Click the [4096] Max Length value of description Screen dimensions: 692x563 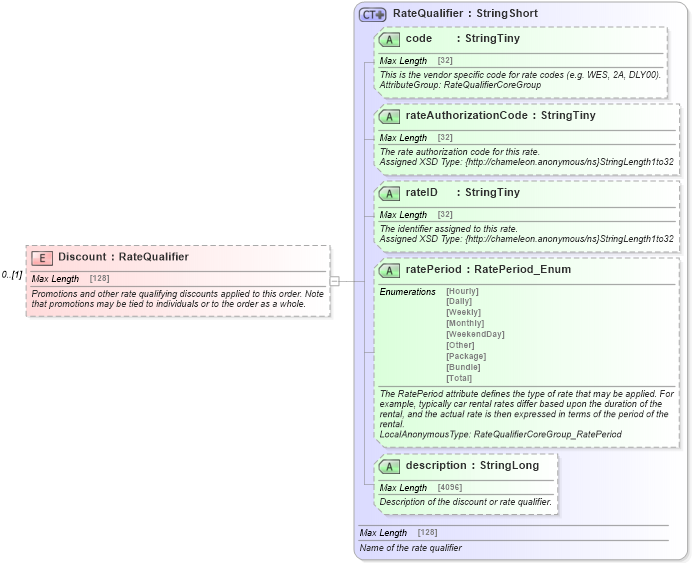pos(450,488)
